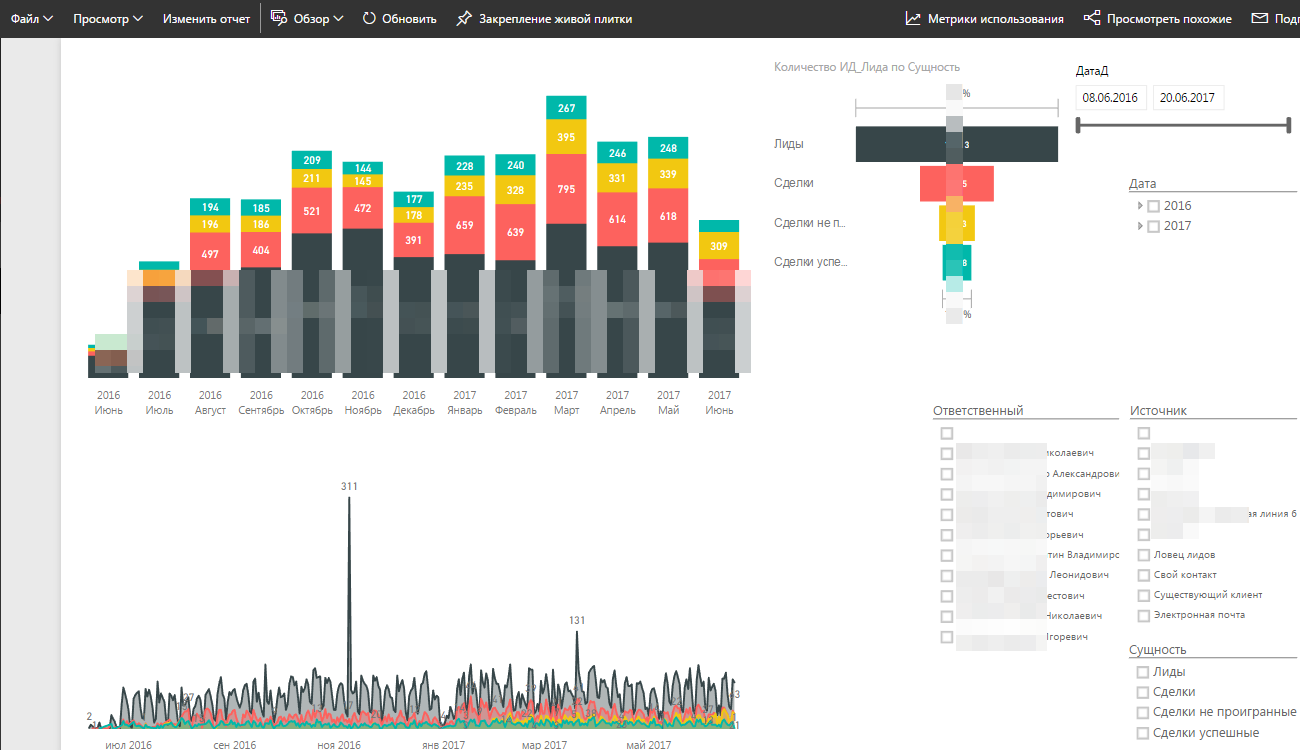Click the teal 177 segment for December 2016

tap(413, 199)
